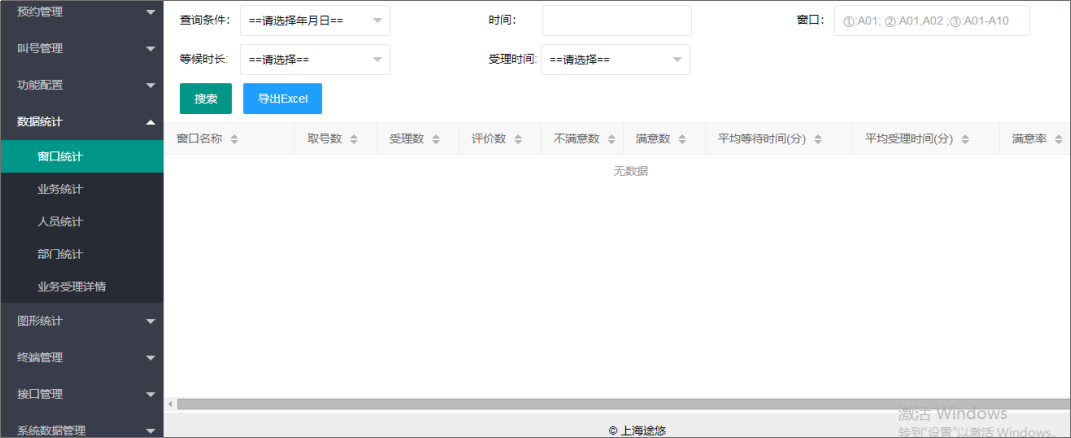Collapse the 数据统计 sidebar section
The height and width of the screenshot is (438, 1071).
(x=82, y=122)
